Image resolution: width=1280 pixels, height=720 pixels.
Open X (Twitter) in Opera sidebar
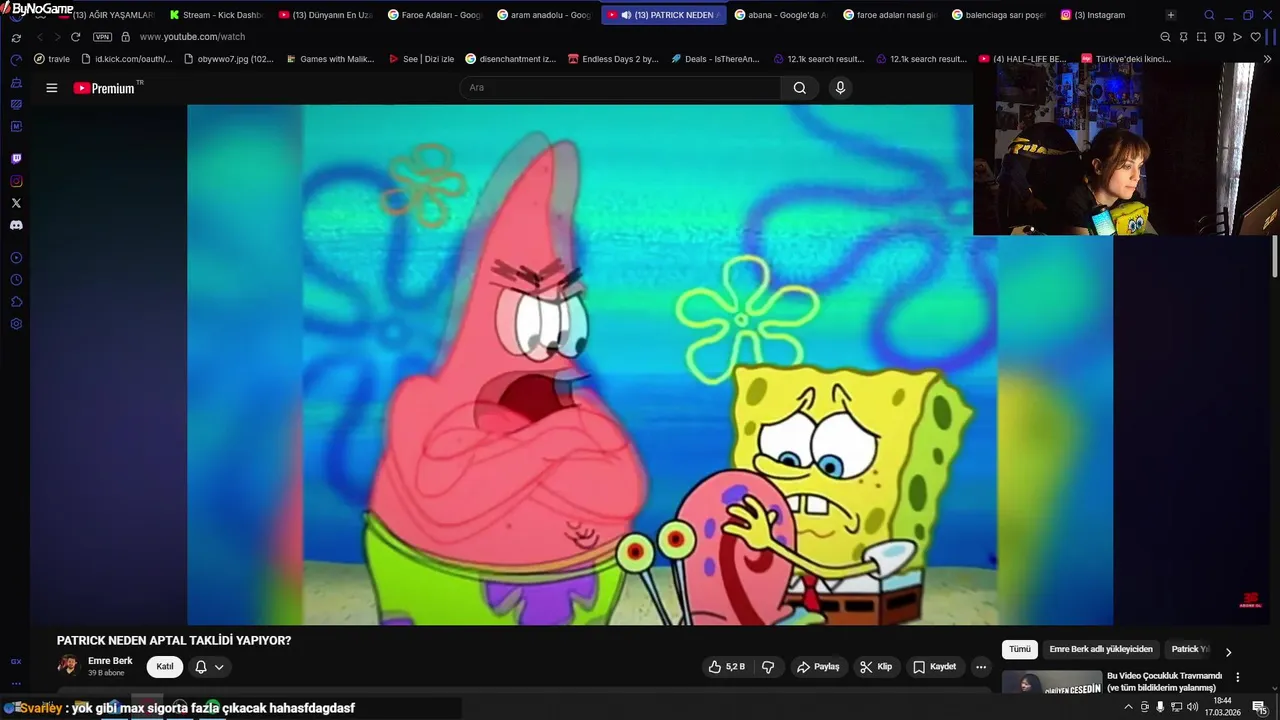16,203
